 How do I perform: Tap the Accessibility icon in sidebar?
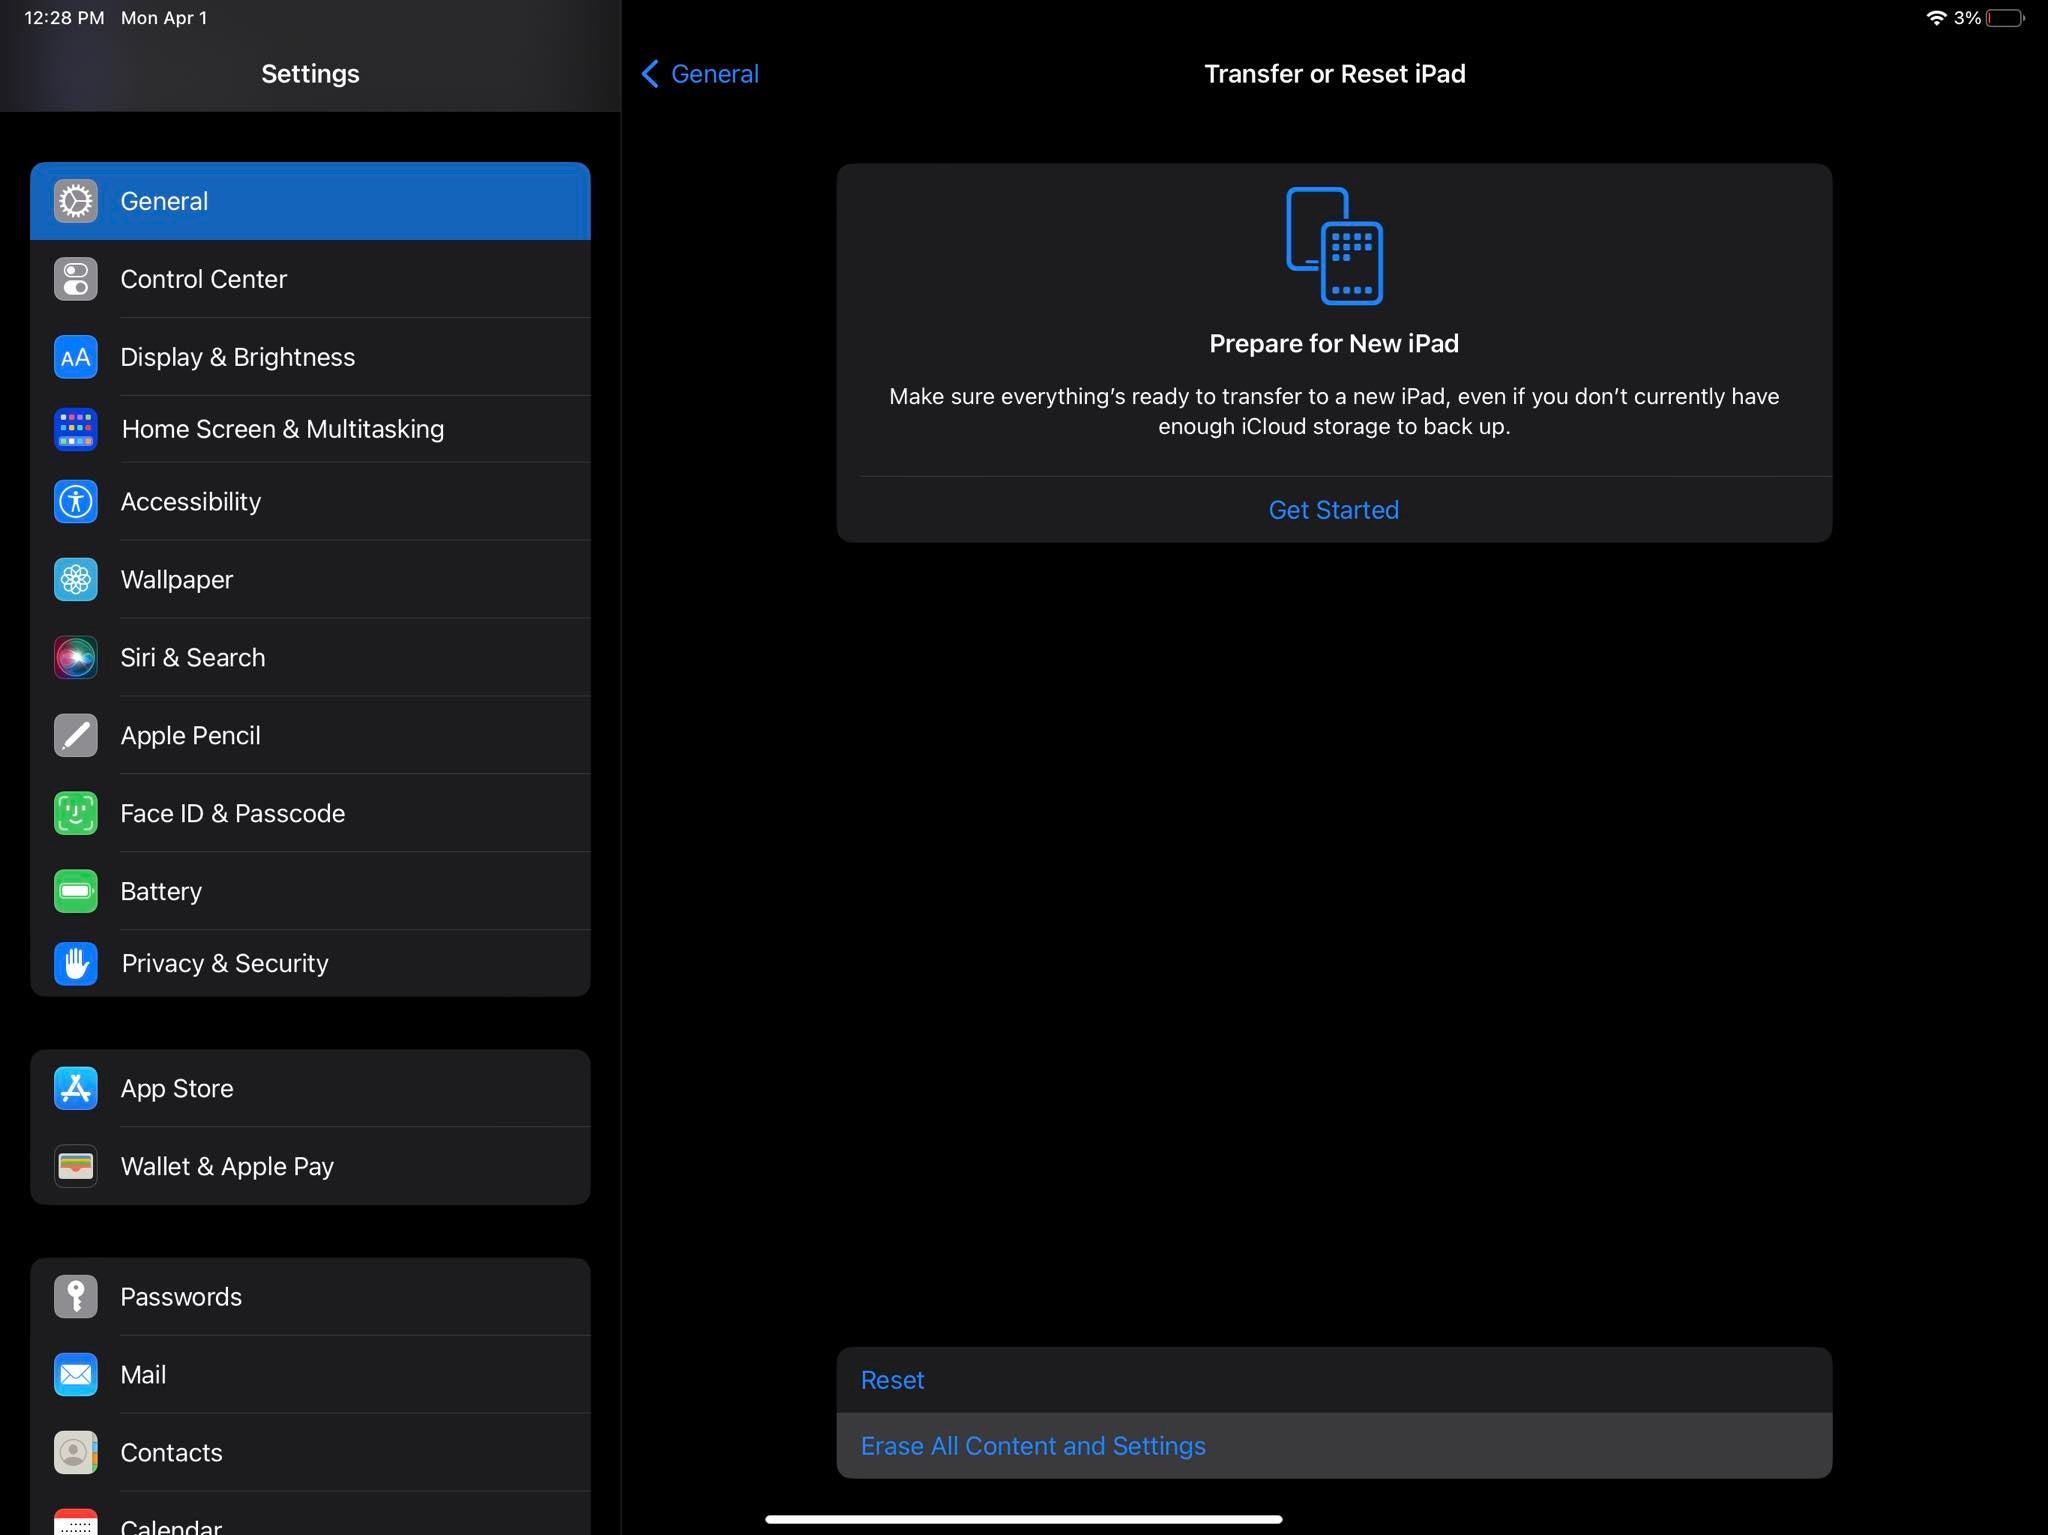[75, 501]
